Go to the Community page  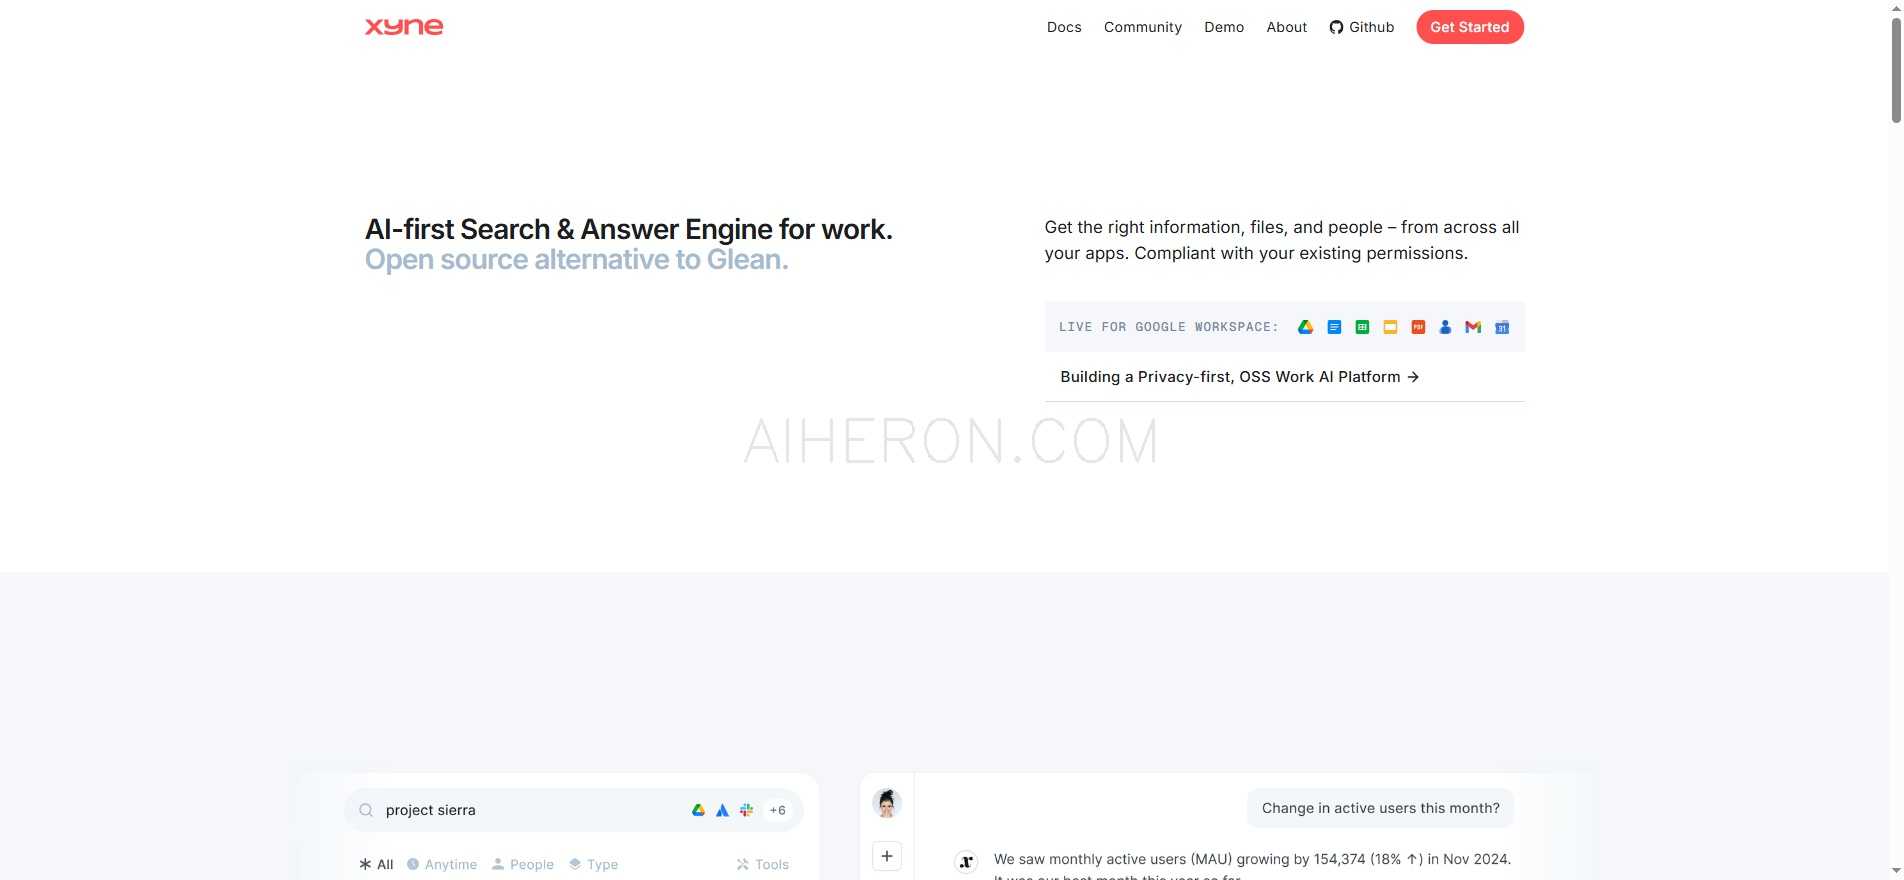point(1142,27)
